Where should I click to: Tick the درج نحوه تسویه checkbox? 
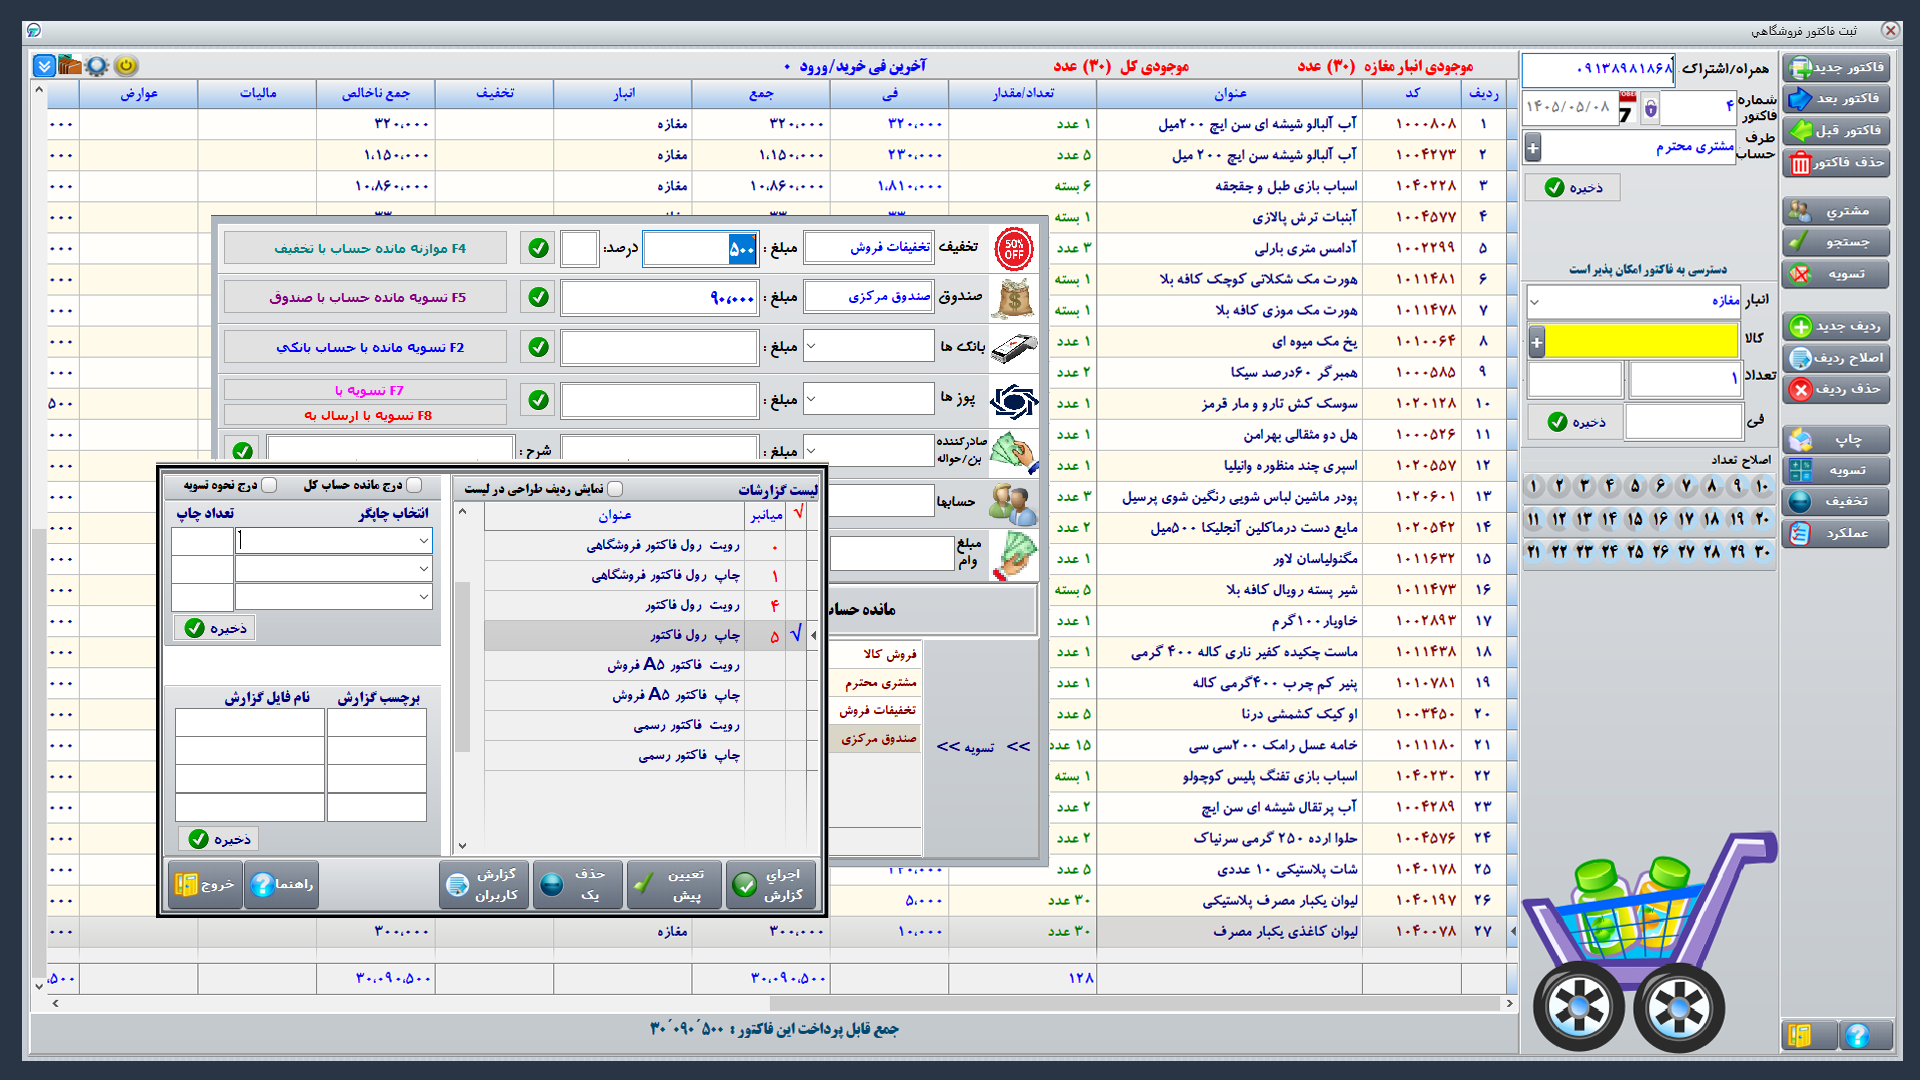tap(269, 485)
